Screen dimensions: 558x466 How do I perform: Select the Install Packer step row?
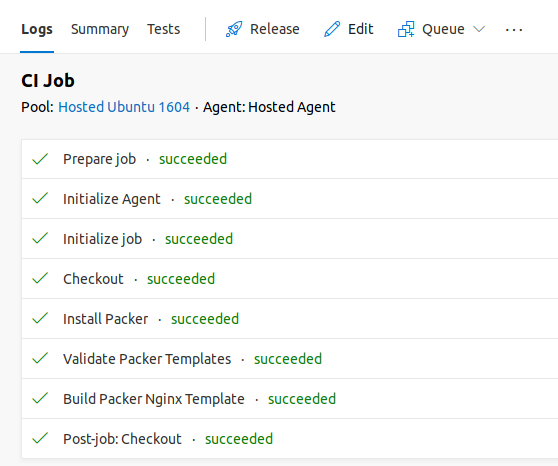290,318
